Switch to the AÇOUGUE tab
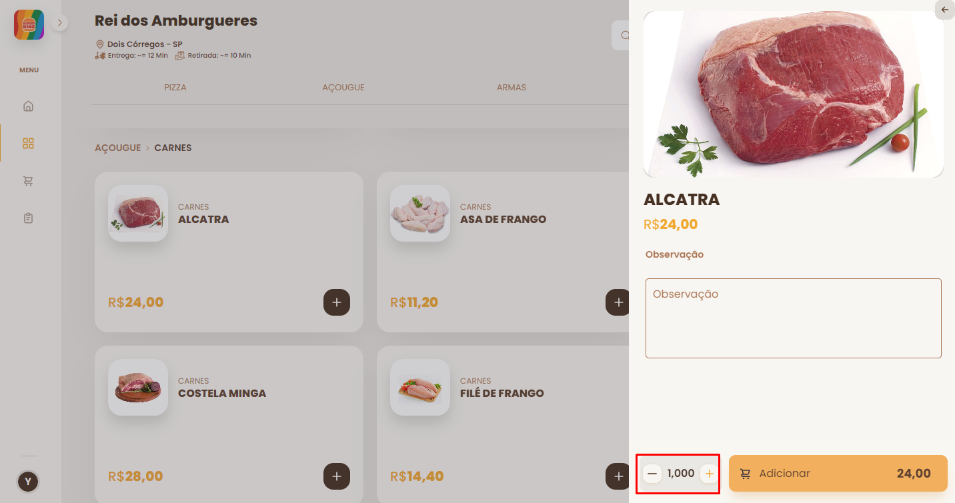This screenshot has height=503, width=955. coord(343,87)
